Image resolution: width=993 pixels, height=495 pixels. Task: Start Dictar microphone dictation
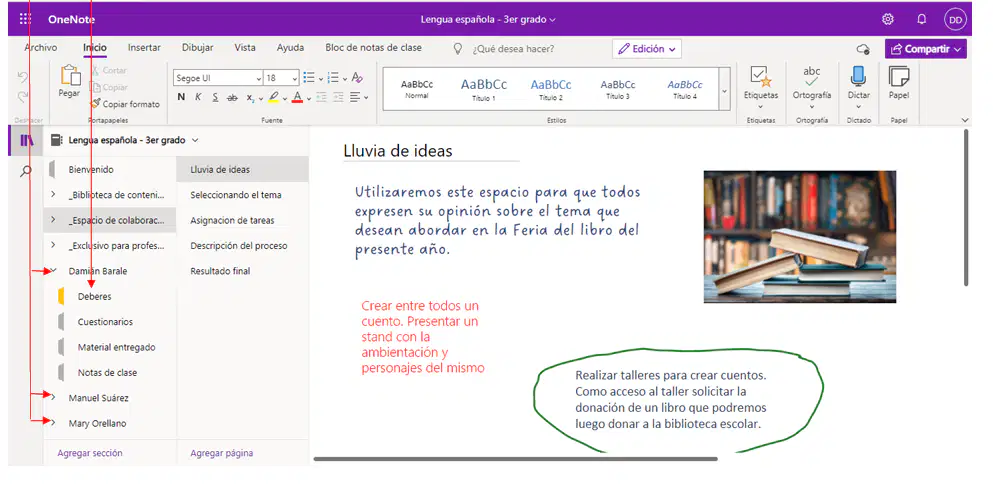pos(859,77)
